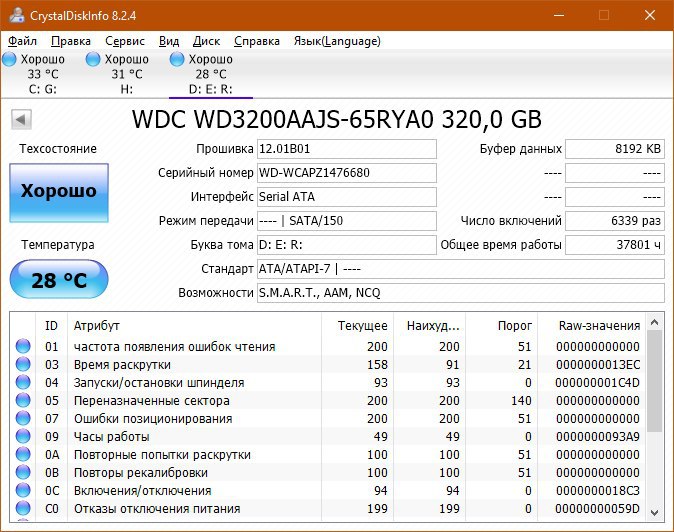Select the 'Переназначенные сектора' row
The image size is (674, 532).
[x=328, y=401]
